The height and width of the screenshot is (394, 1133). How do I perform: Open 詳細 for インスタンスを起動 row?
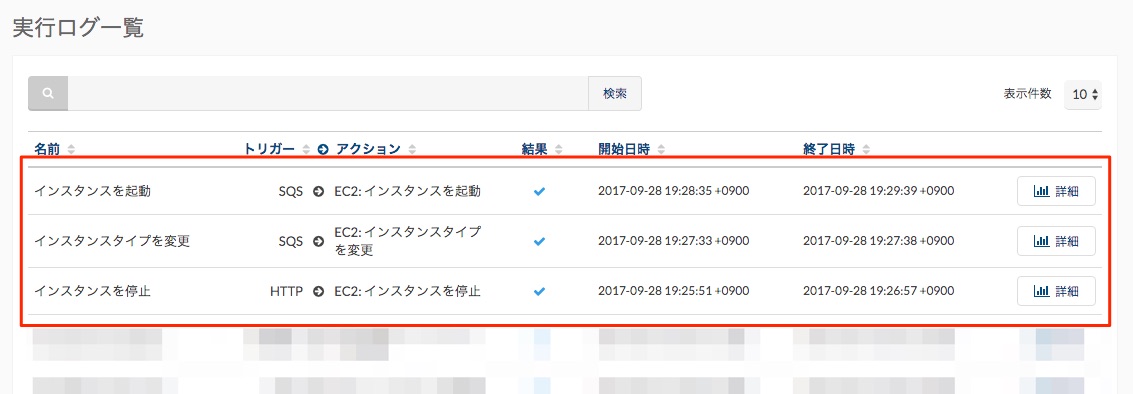click(x=1056, y=192)
